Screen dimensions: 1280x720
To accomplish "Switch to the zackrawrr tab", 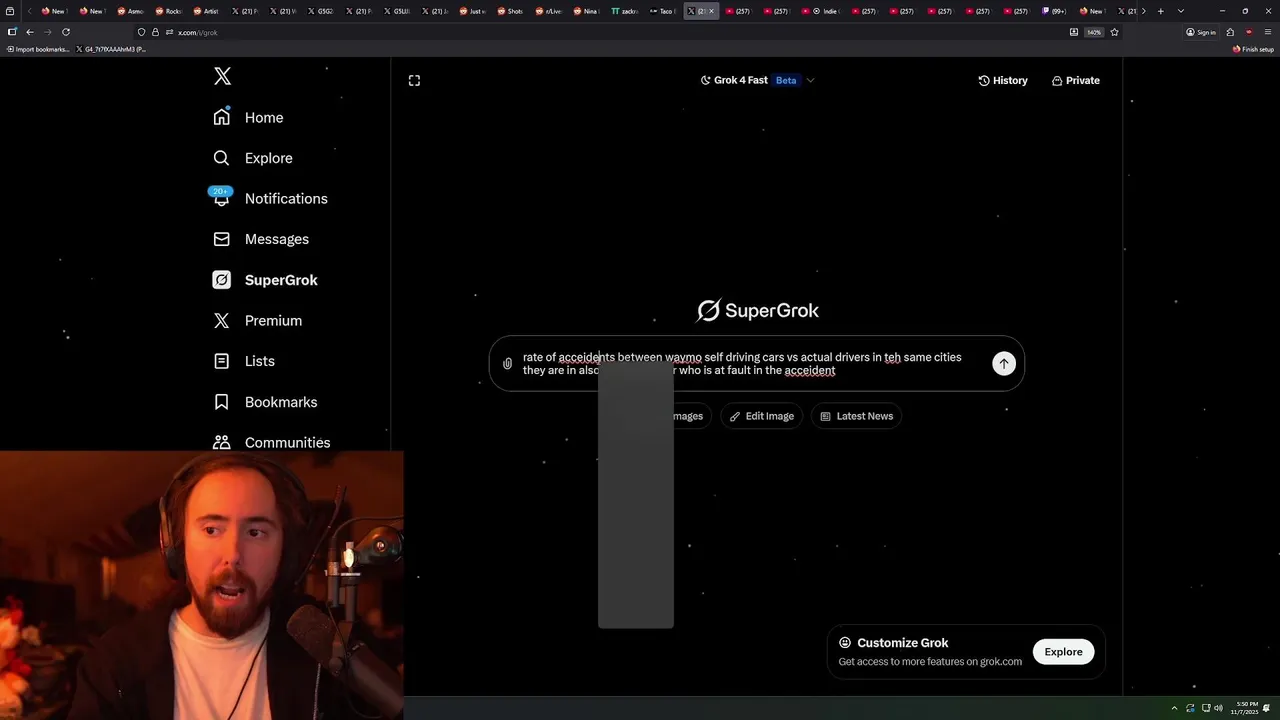I will pos(624,11).
